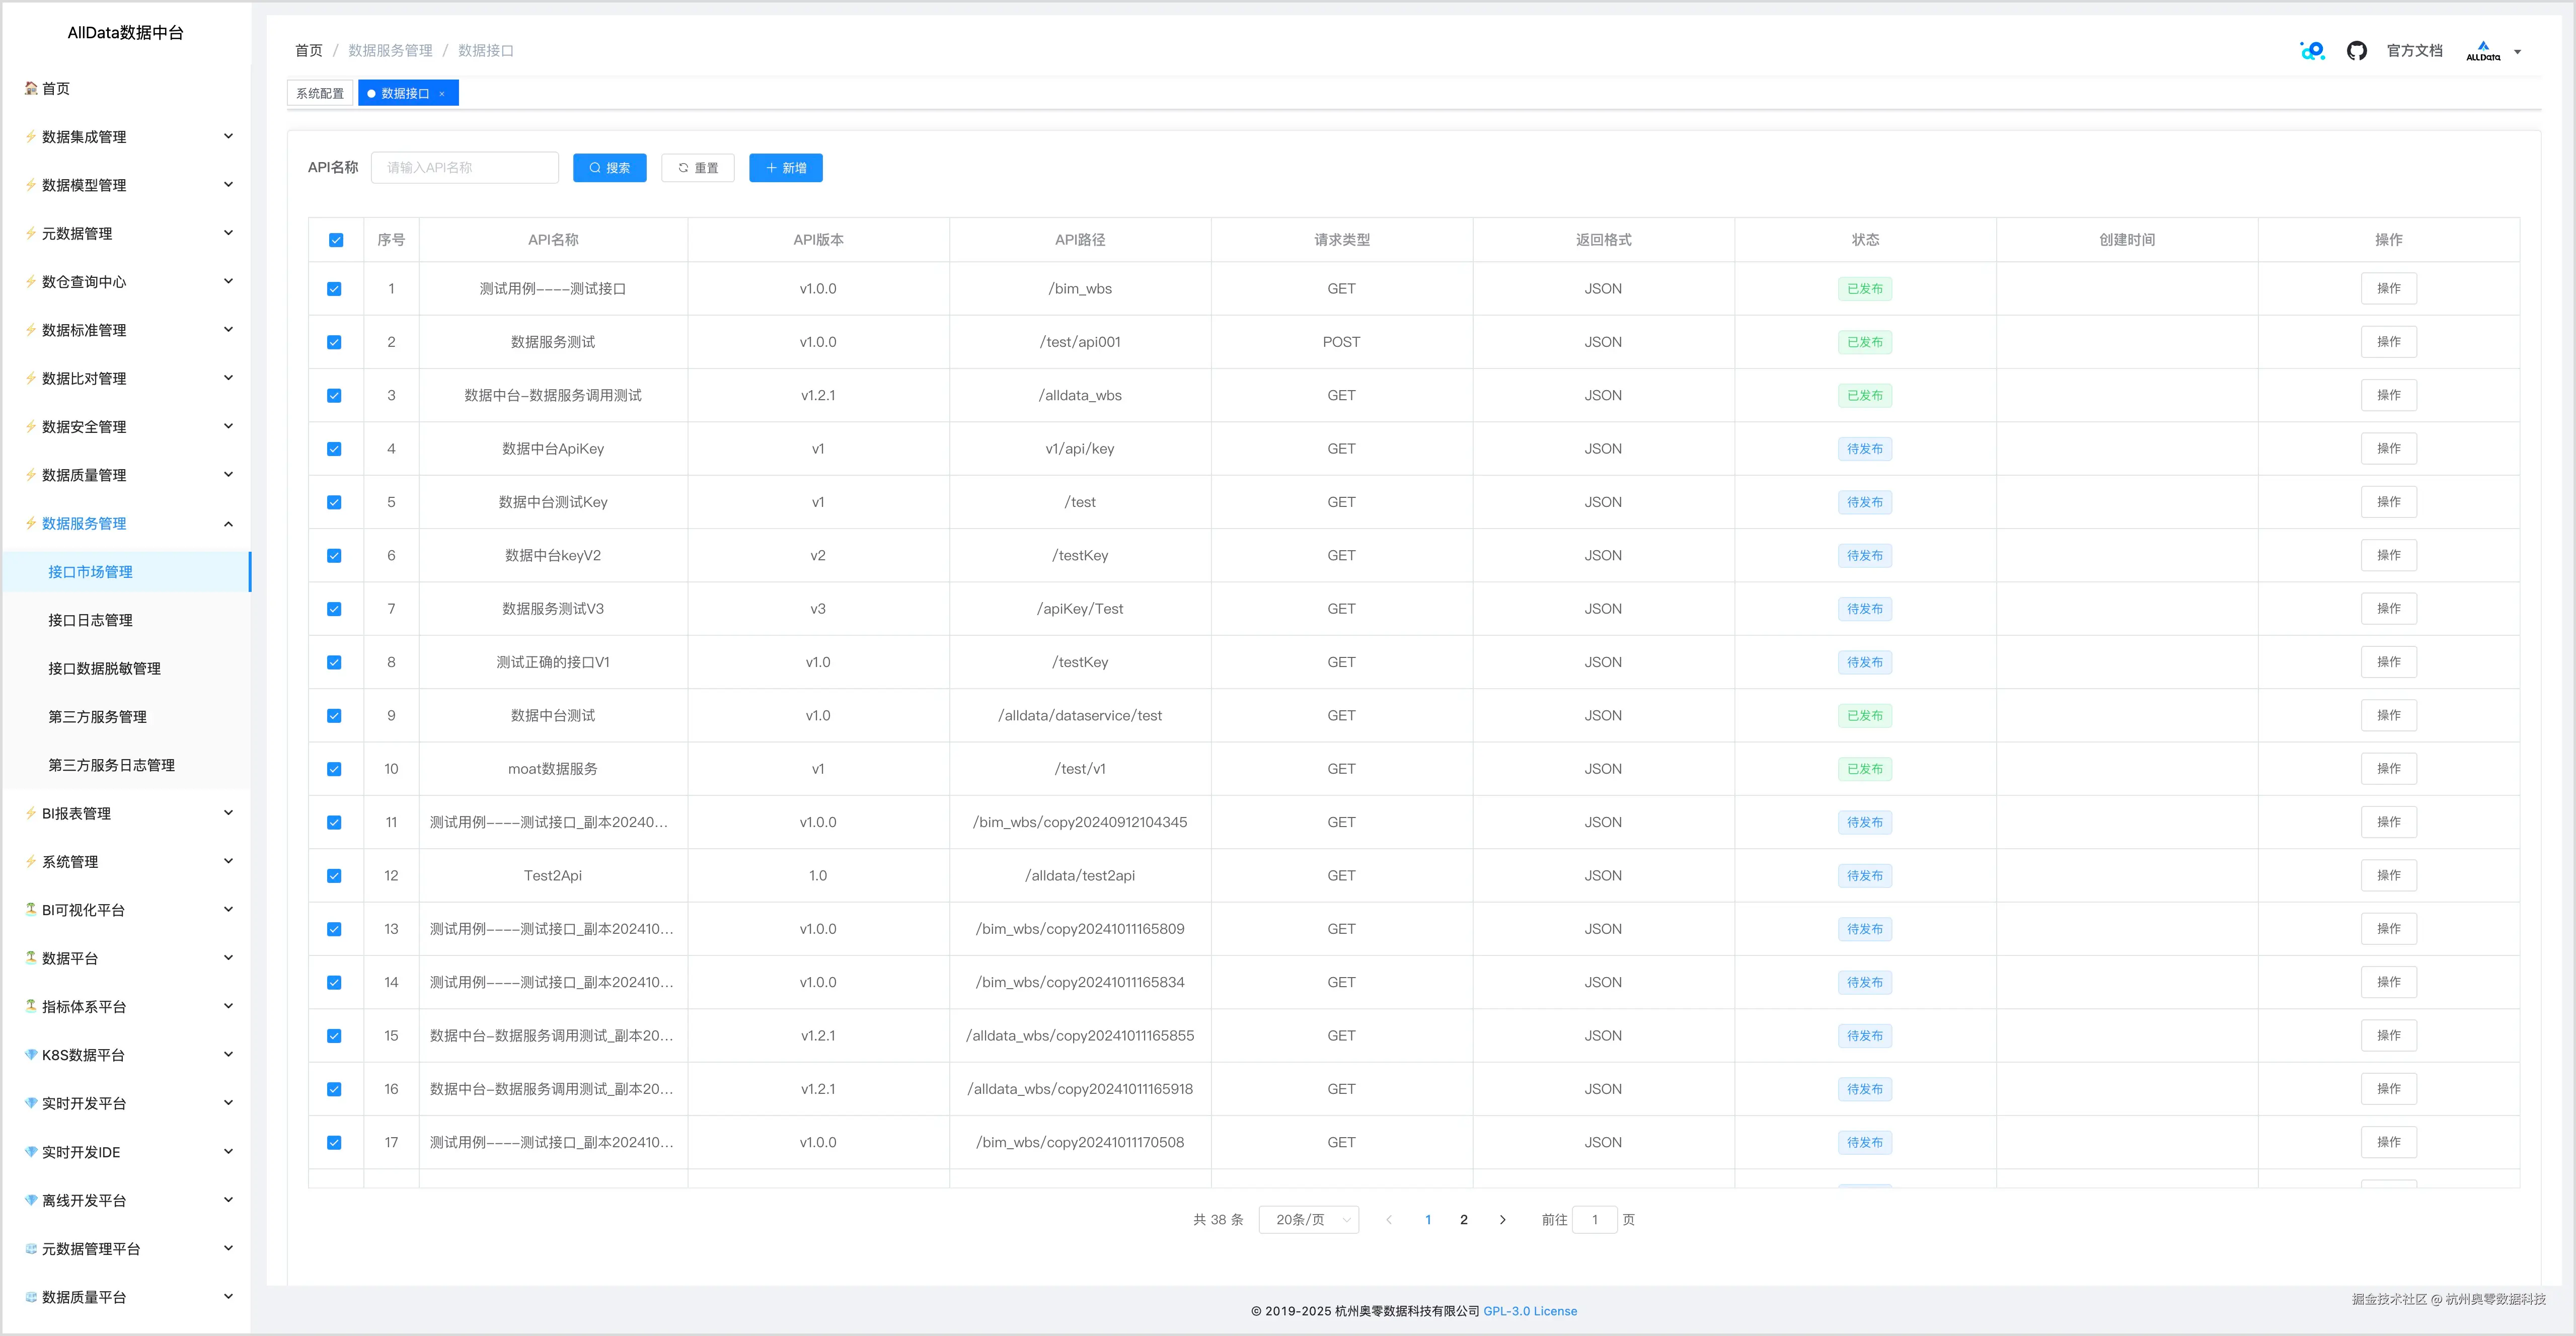Image resolution: width=2576 pixels, height=1336 pixels.
Task: Go to next page arrow in pagination
Action: pyautogui.click(x=1502, y=1219)
